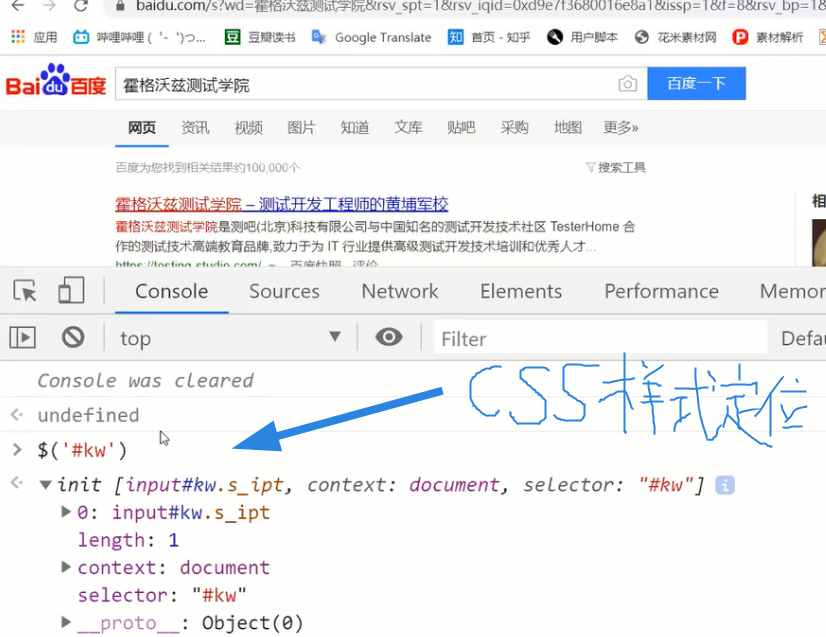
Task: Click the blue info icon after init
Action: (725, 485)
